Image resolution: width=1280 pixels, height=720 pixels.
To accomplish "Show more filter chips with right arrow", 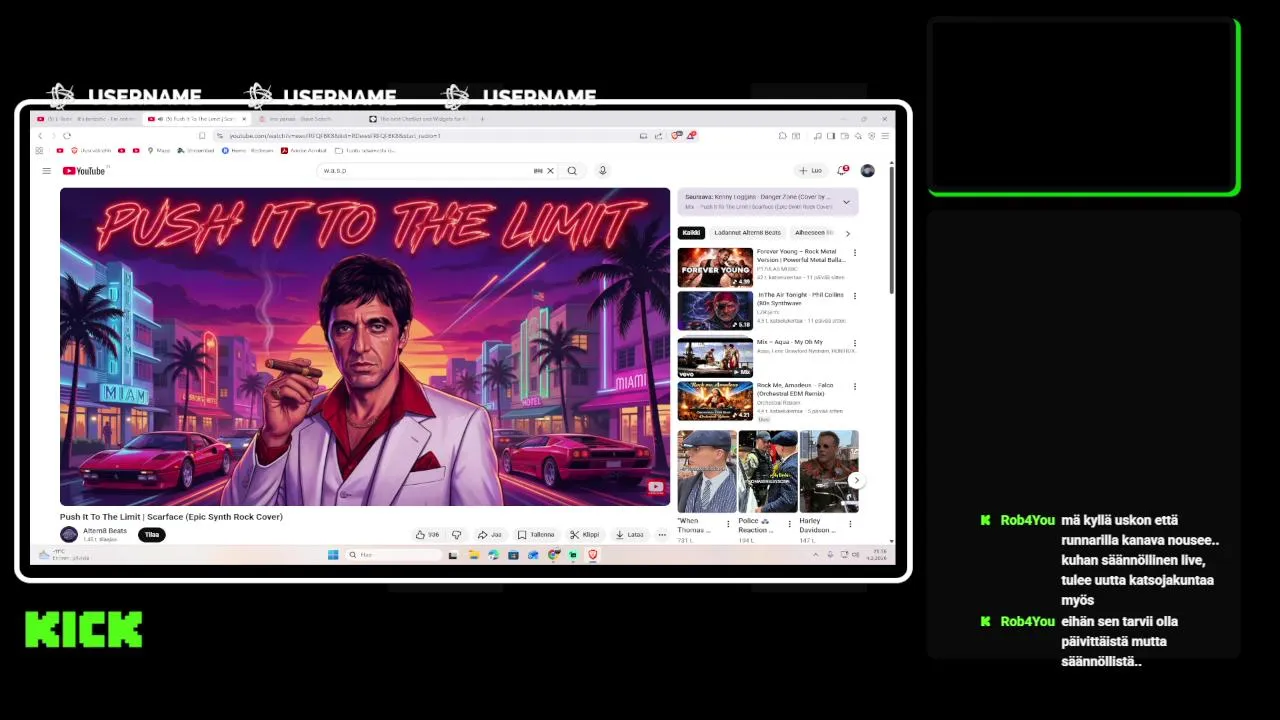I will (x=848, y=233).
